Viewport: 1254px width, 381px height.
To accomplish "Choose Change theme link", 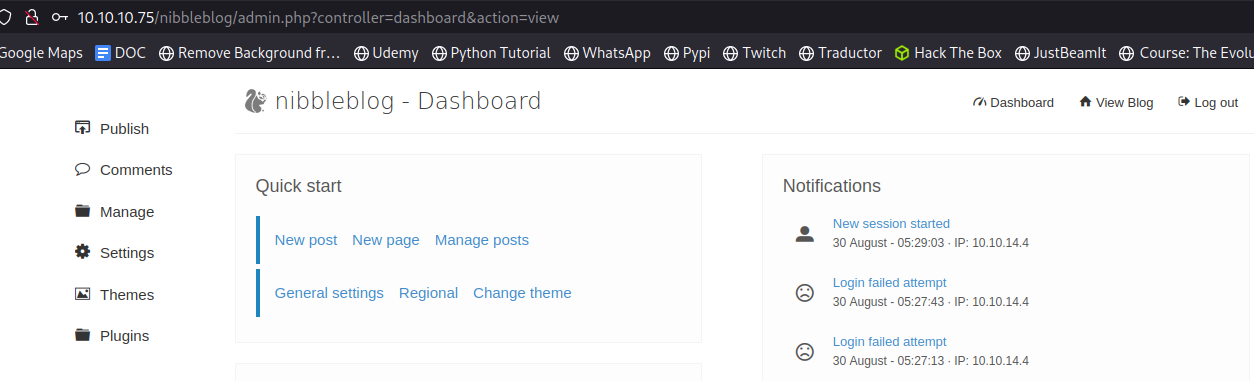I will [522, 293].
